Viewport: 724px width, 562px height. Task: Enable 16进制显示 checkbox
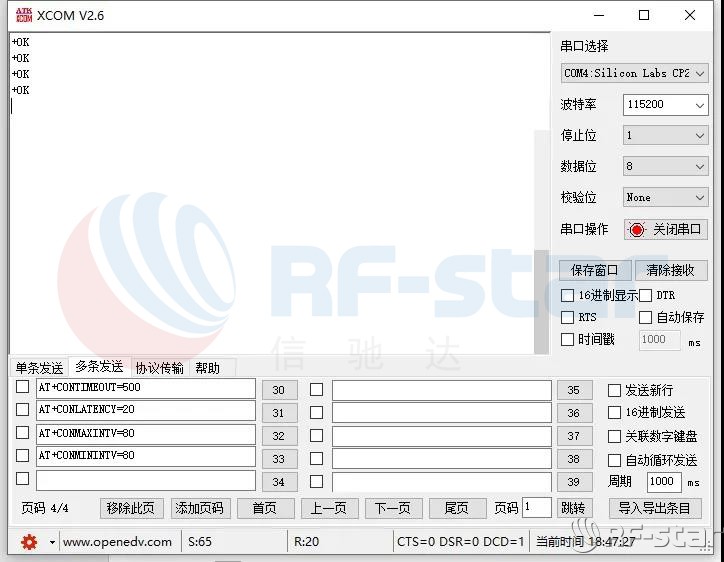pos(567,295)
